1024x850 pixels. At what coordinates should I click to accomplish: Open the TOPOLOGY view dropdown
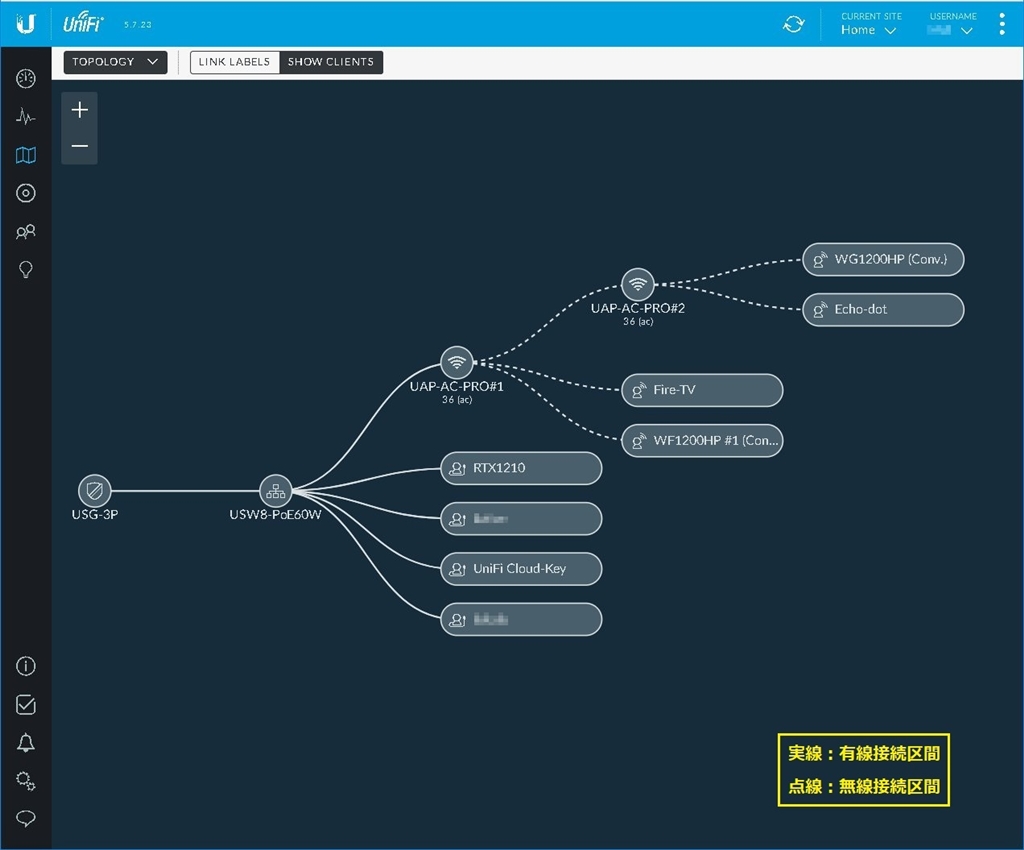116,62
